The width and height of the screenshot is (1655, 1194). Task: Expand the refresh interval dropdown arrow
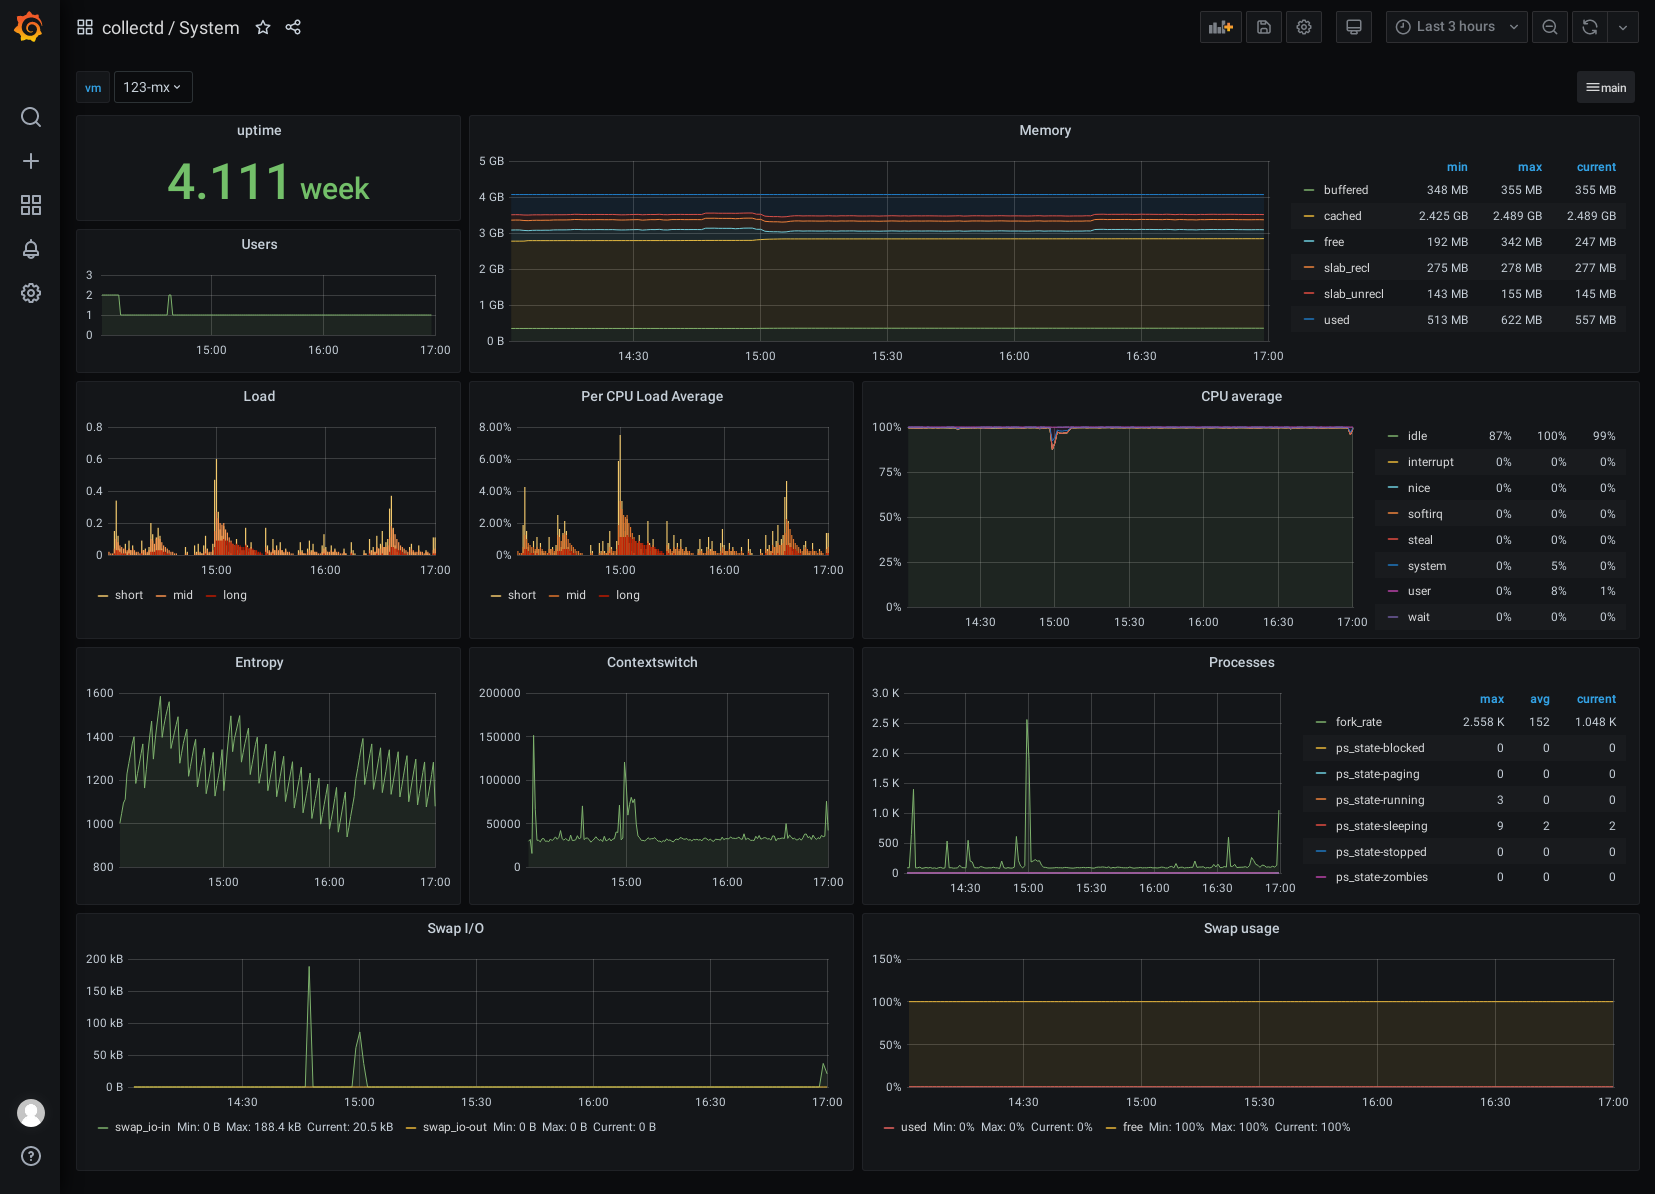pyautogui.click(x=1623, y=27)
